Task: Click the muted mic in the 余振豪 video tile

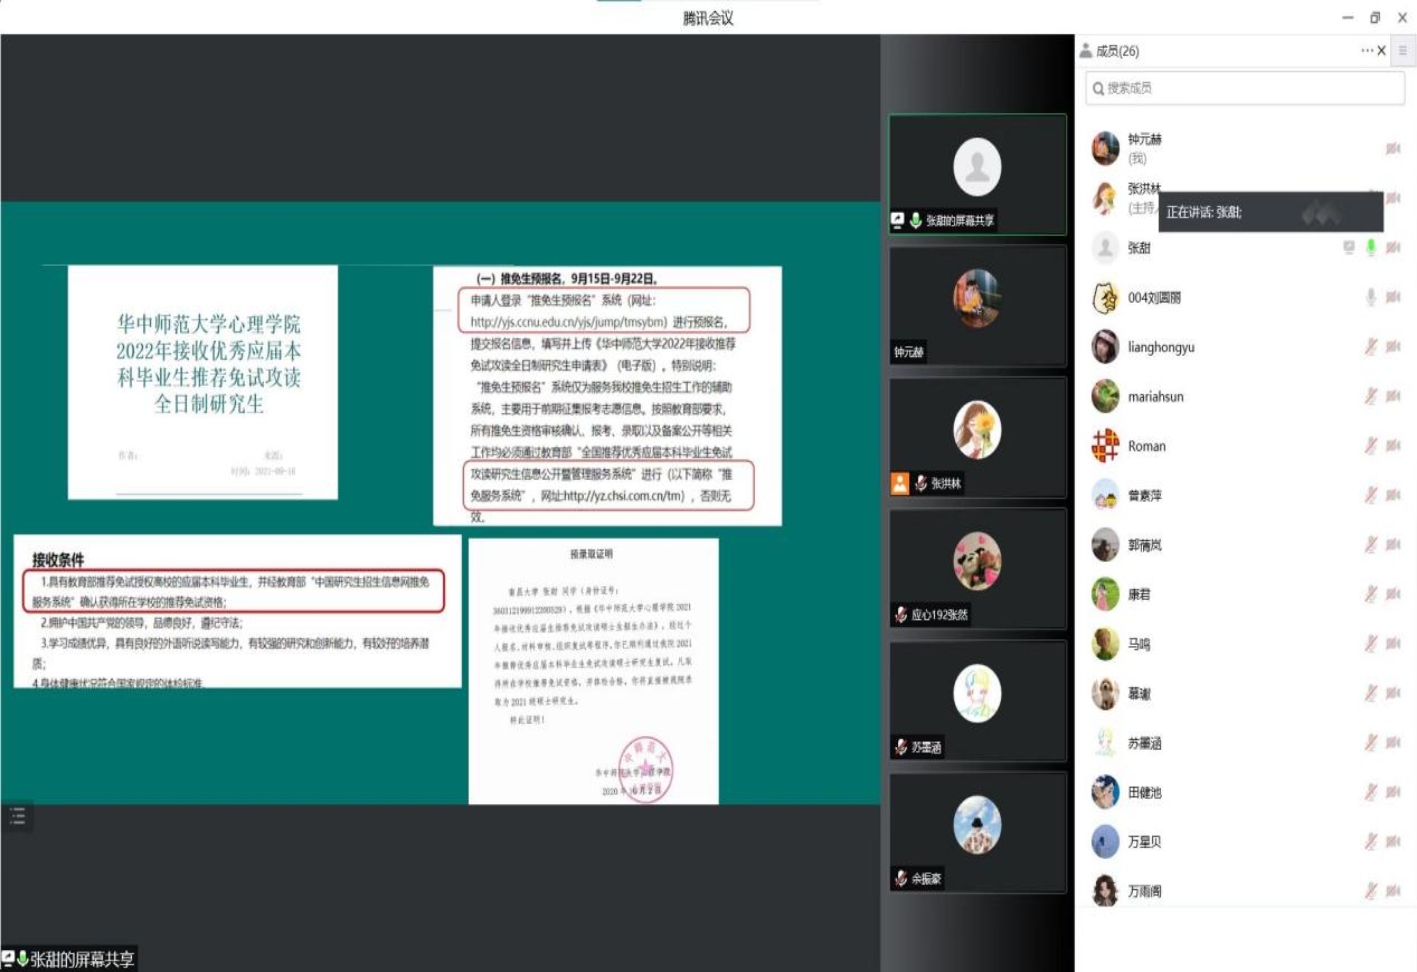Action: 901,878
